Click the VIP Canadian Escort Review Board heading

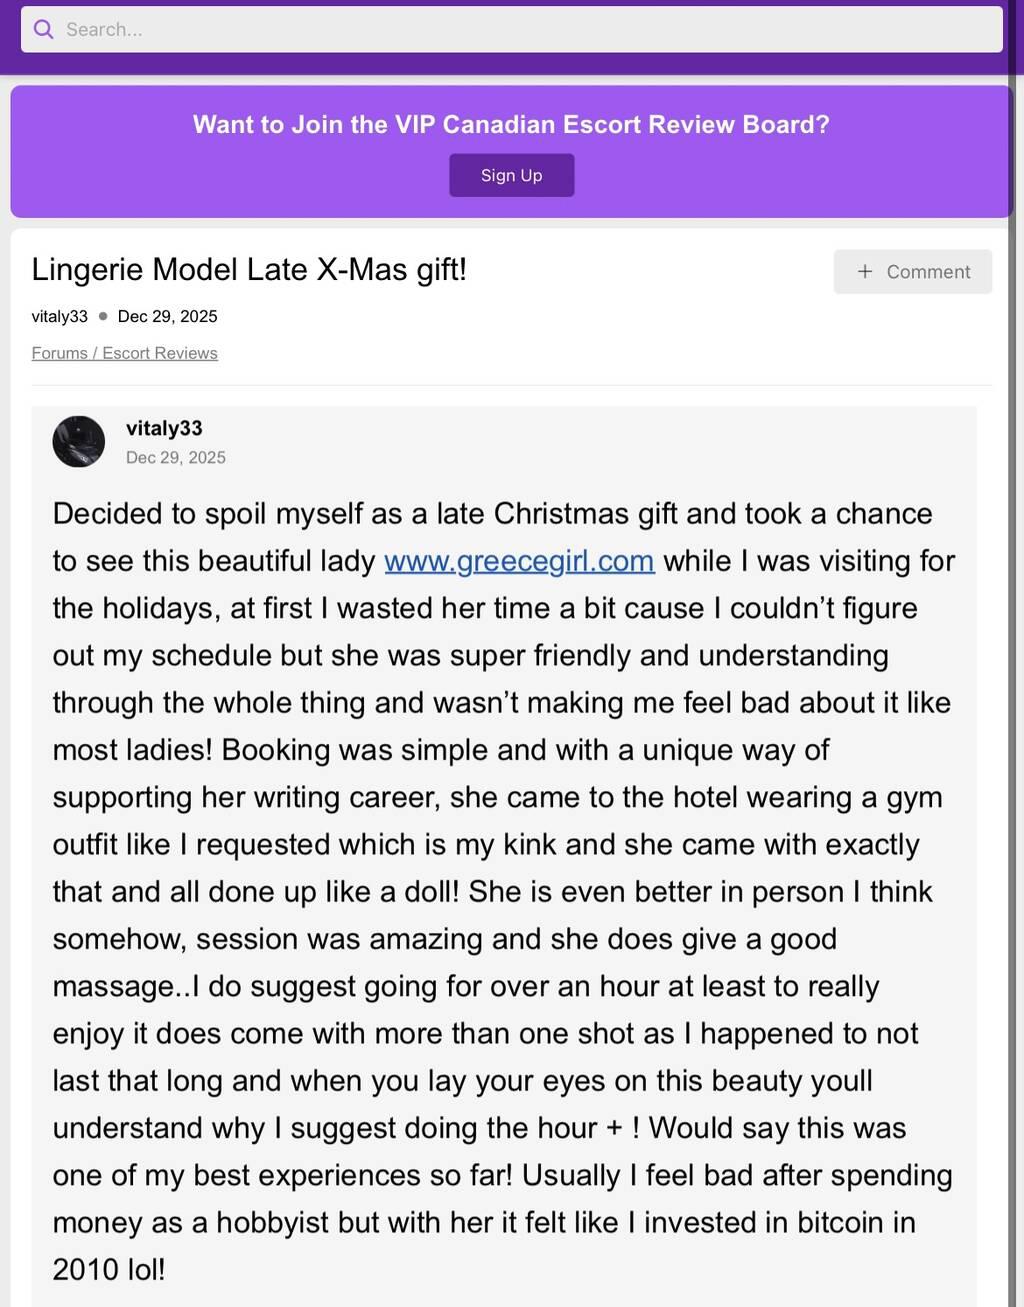pyautogui.click(x=511, y=125)
